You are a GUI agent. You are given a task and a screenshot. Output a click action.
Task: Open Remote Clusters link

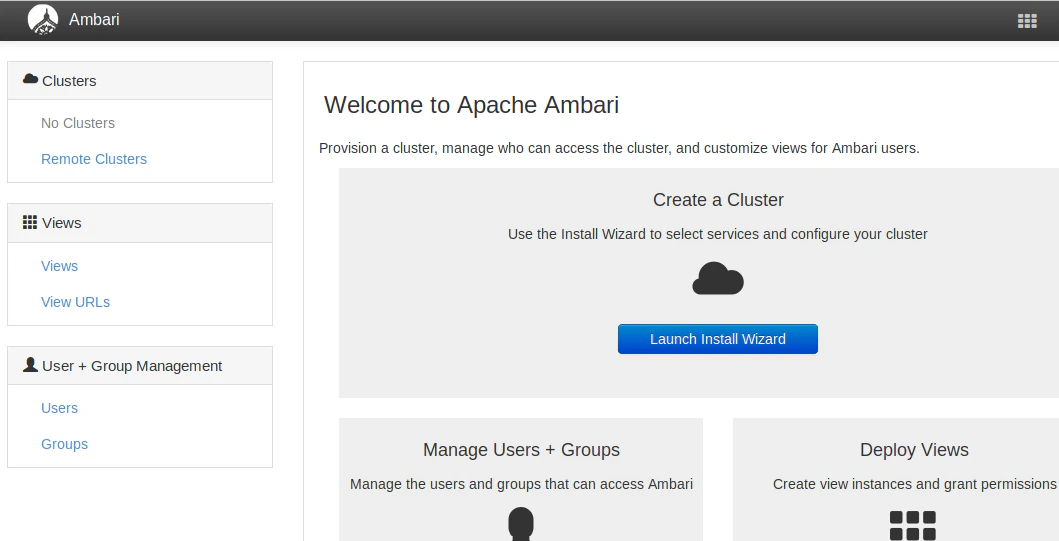(94, 159)
